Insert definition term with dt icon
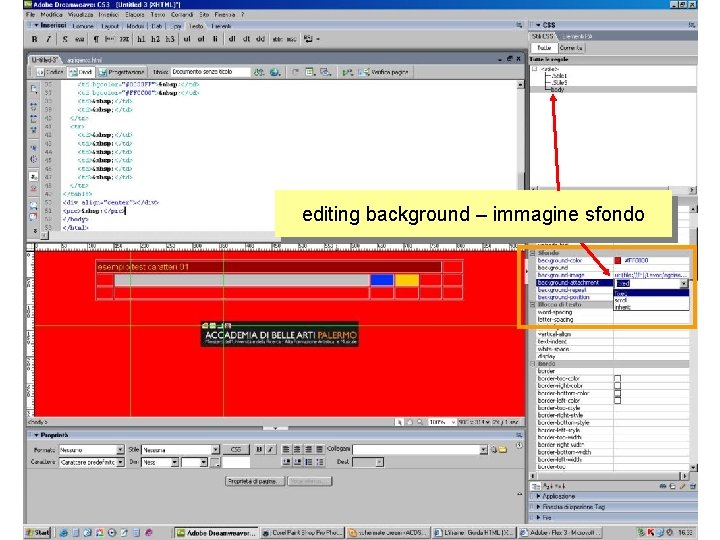The image size is (720, 540). (246, 39)
